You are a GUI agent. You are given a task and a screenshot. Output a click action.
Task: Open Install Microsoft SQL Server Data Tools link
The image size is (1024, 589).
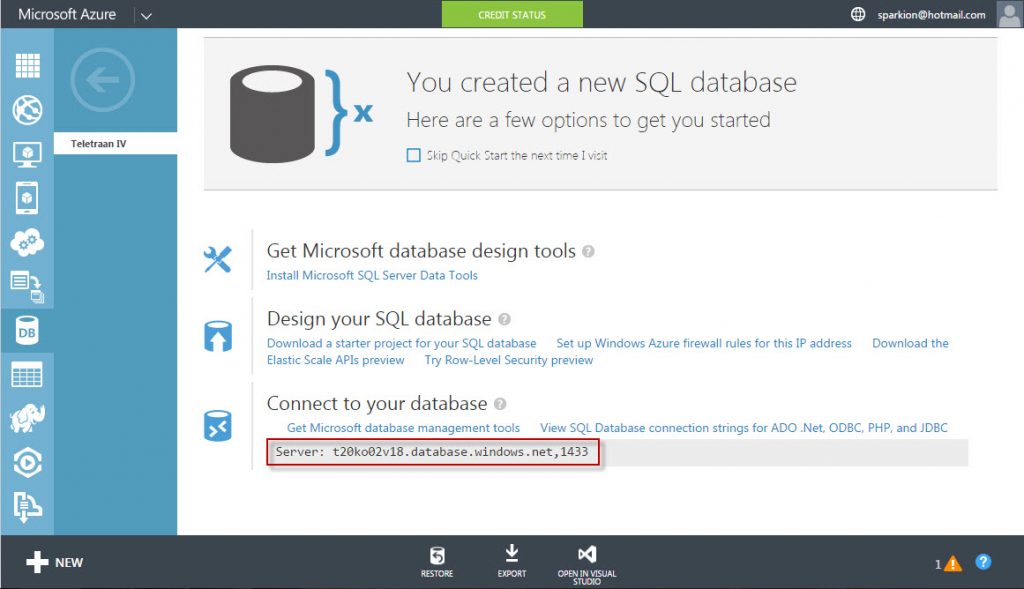point(371,274)
